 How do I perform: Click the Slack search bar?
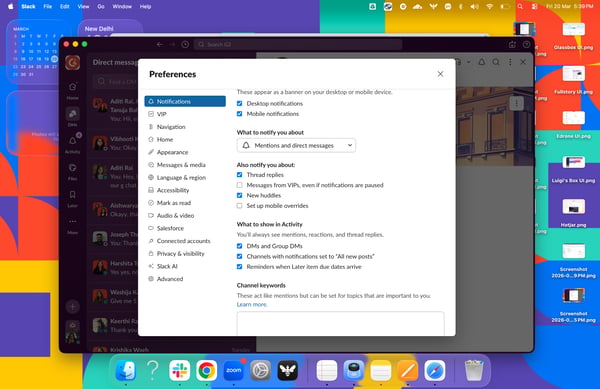tap(298, 44)
